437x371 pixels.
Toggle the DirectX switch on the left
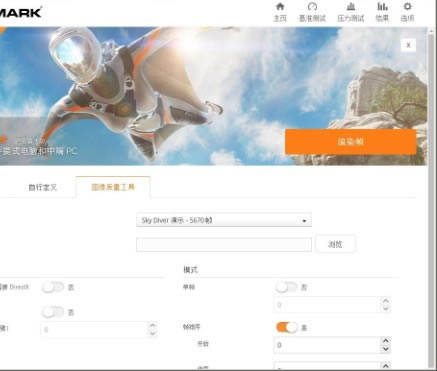point(53,287)
